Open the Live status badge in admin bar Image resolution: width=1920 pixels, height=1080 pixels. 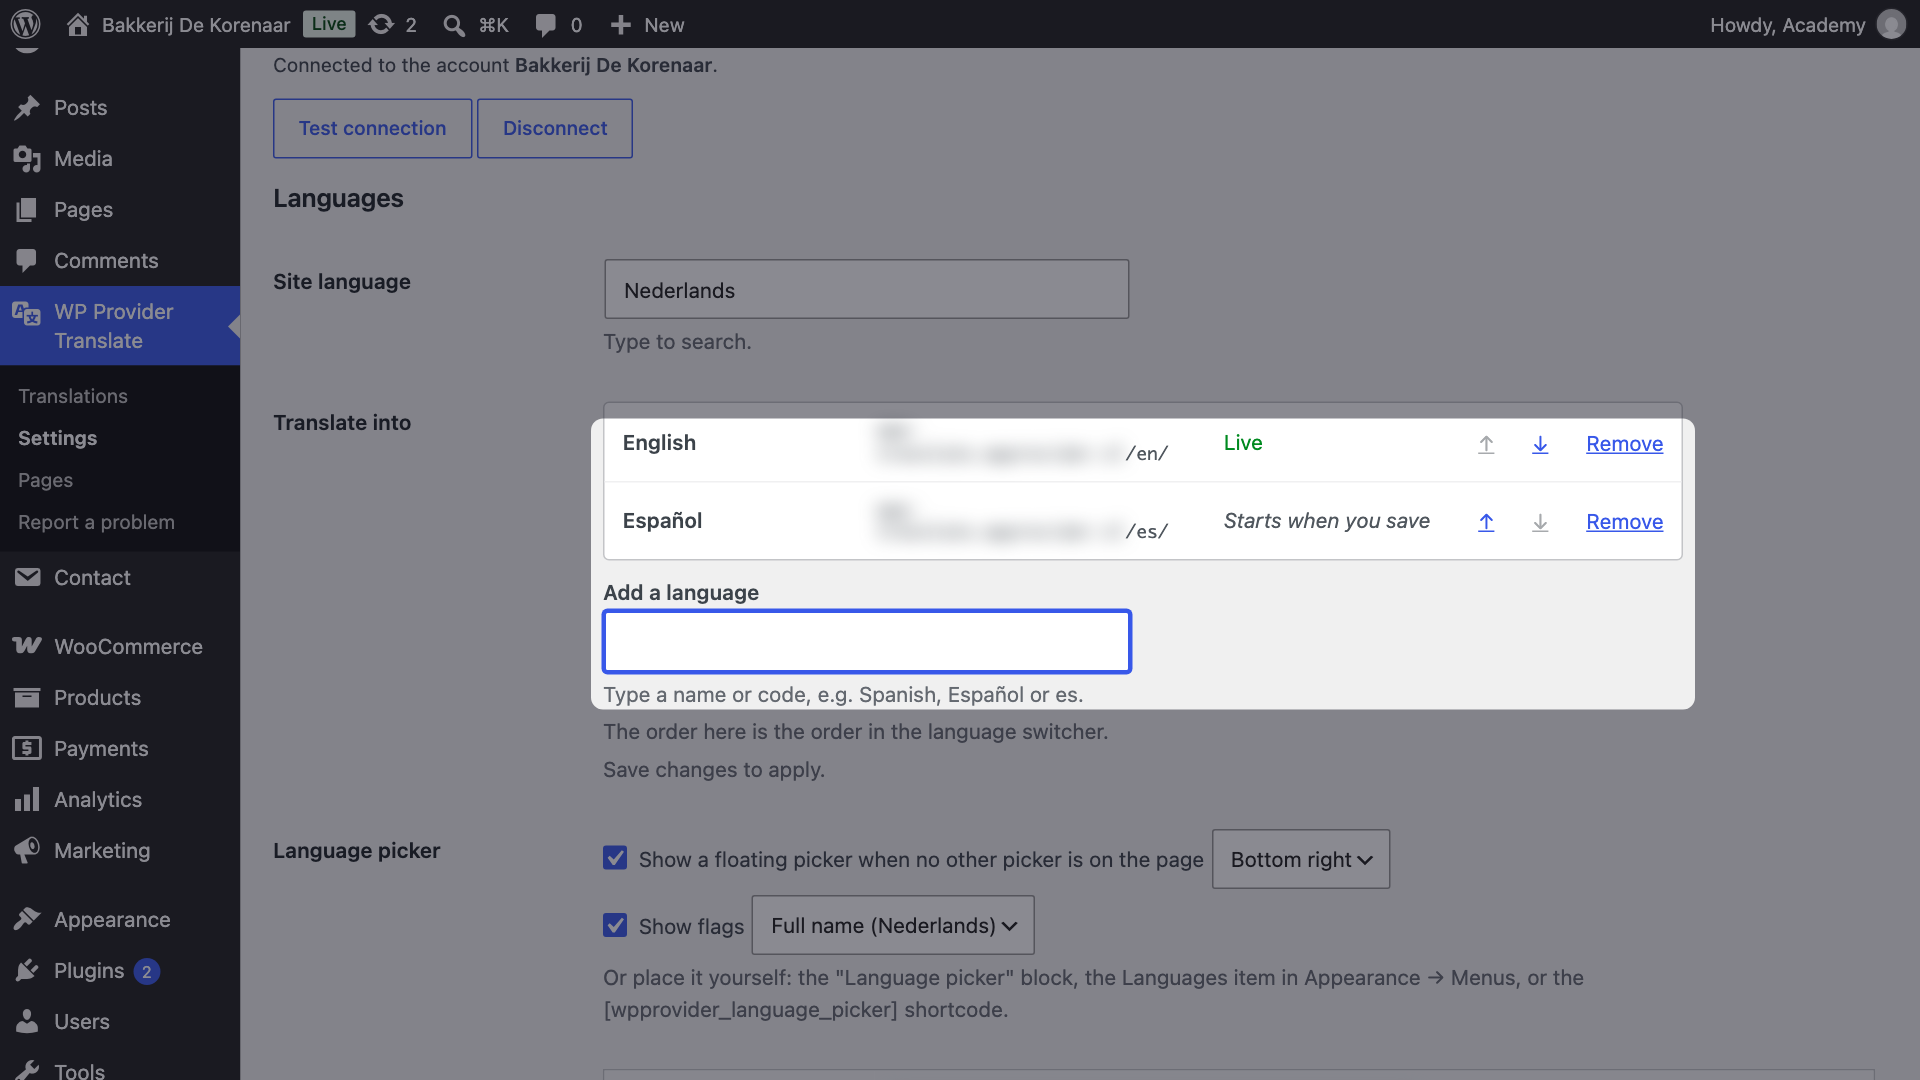coord(328,24)
